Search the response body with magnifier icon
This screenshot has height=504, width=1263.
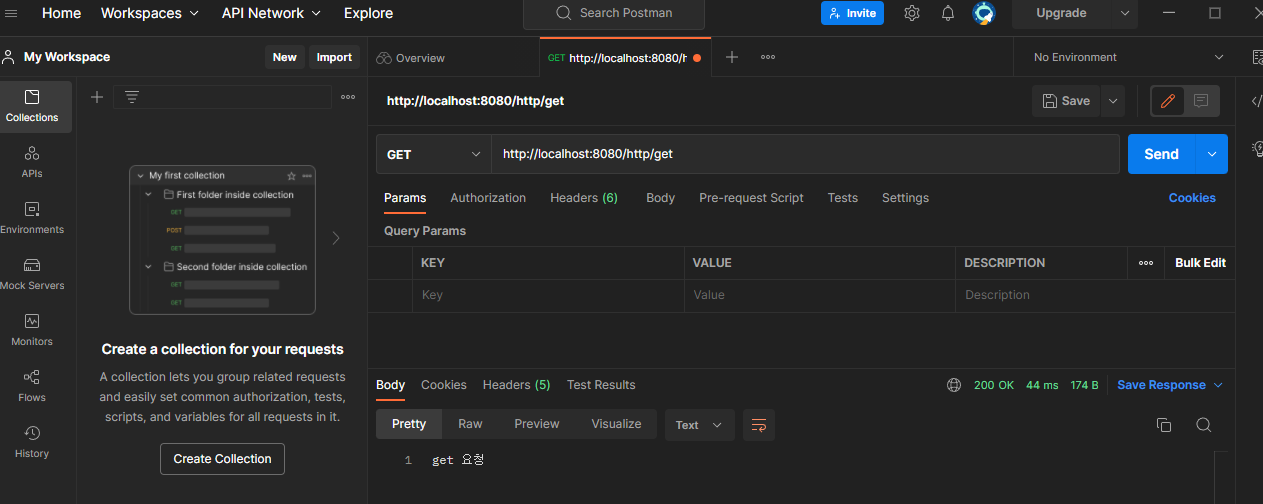coord(1204,425)
